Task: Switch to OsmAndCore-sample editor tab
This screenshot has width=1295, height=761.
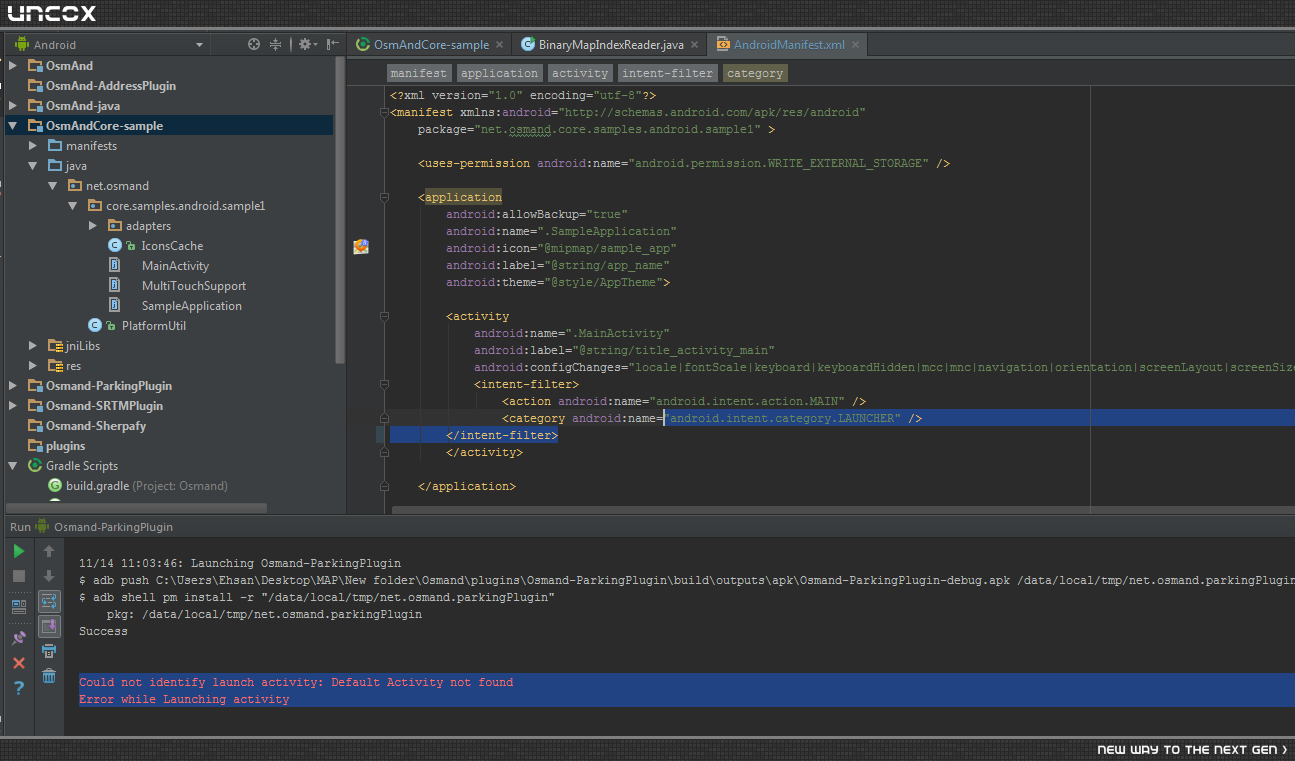Action: click(431, 45)
